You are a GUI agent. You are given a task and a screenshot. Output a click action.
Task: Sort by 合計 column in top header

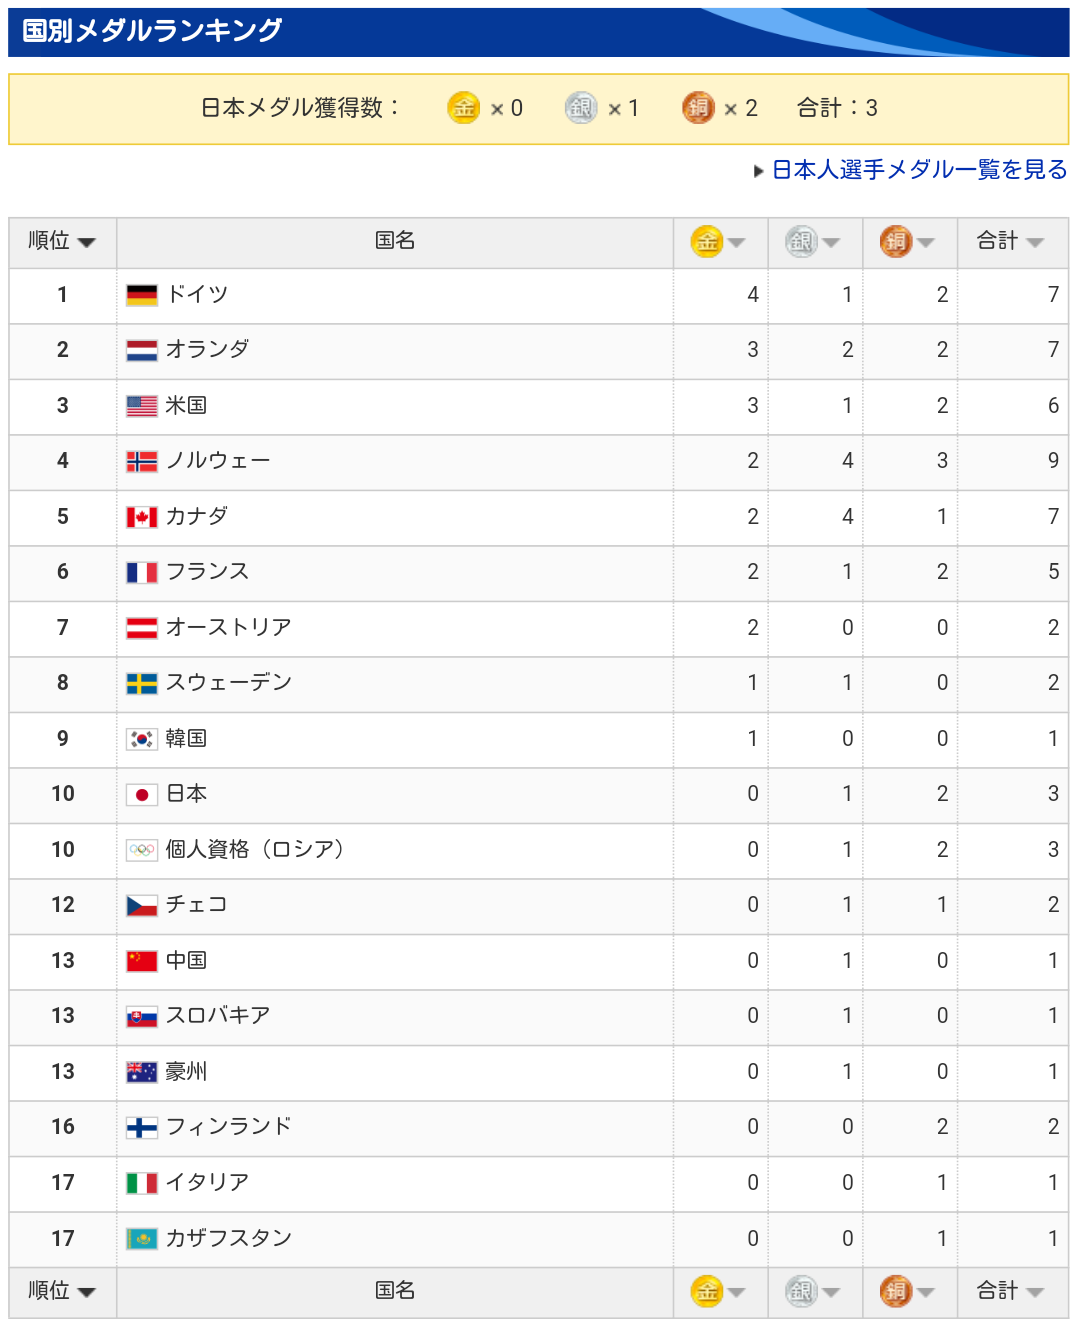pyautogui.click(x=1010, y=241)
